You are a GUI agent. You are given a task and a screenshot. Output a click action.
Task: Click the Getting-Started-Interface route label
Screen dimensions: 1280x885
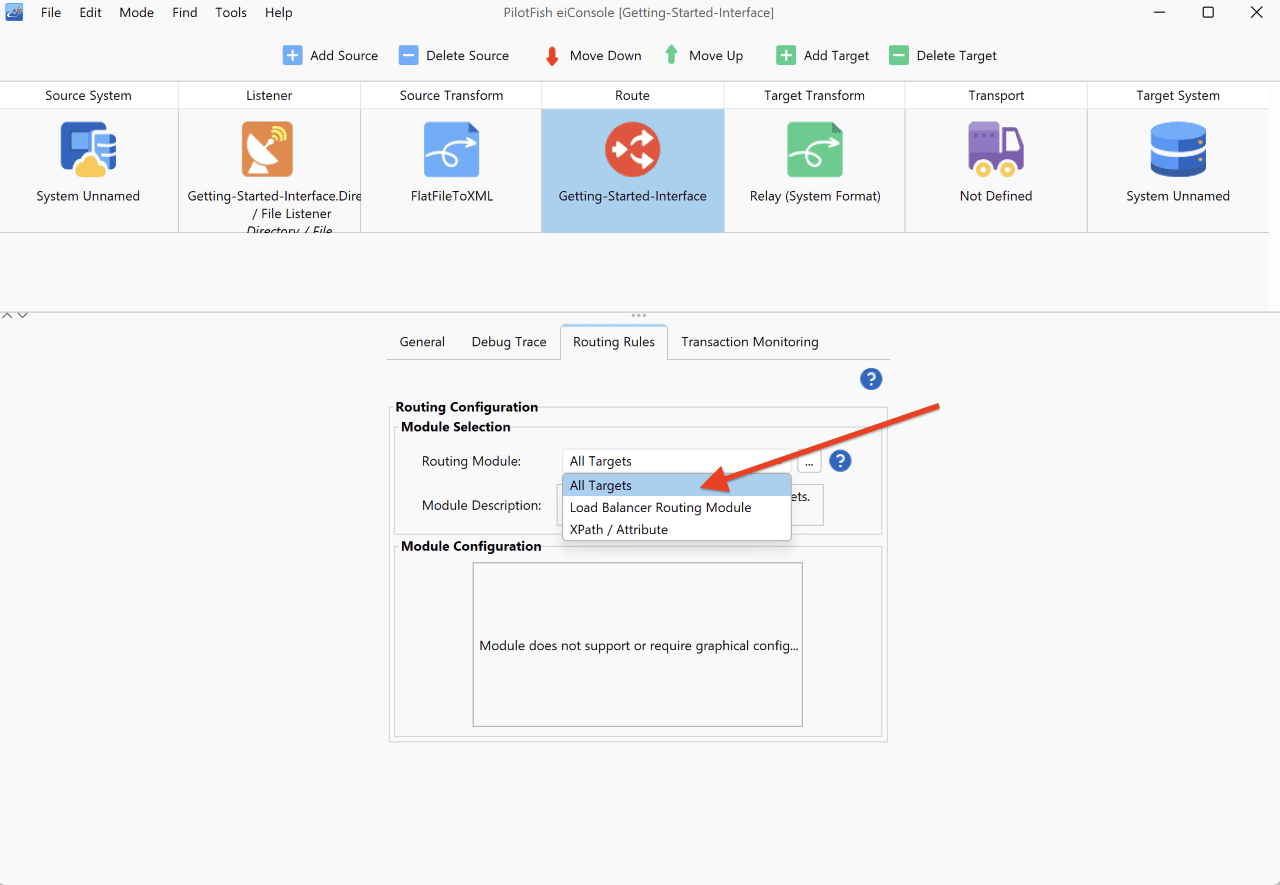click(x=632, y=196)
